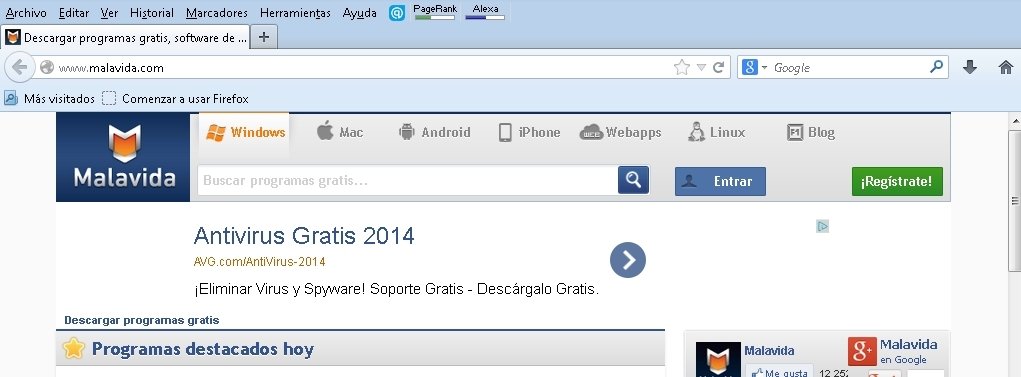Reload the page with the refresh icon

point(718,67)
